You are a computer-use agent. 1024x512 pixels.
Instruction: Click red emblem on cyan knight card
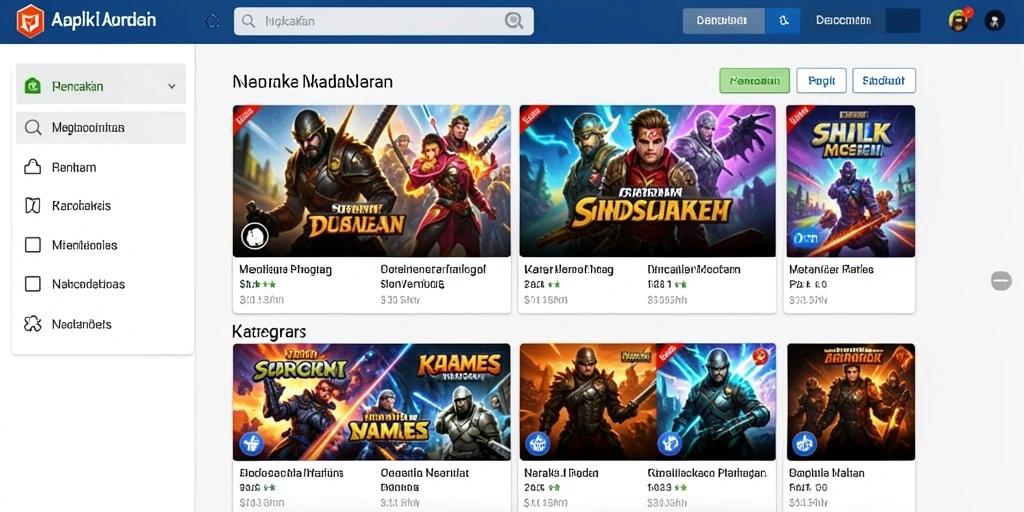pos(759,357)
